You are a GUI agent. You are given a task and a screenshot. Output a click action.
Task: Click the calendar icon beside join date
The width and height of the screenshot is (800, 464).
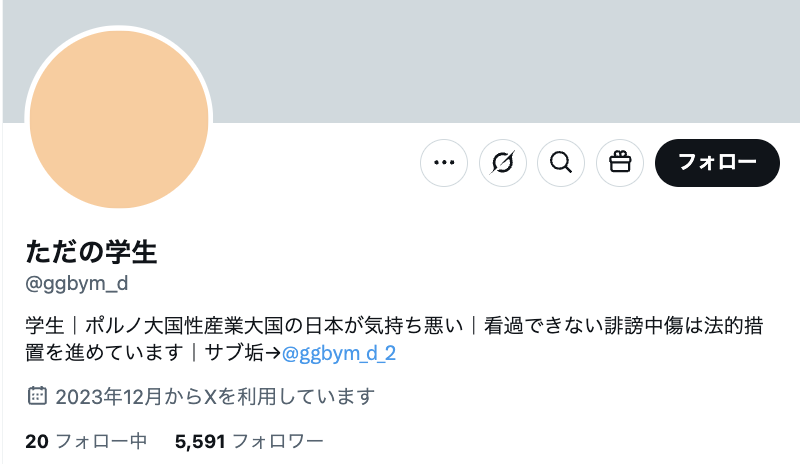pos(37,396)
